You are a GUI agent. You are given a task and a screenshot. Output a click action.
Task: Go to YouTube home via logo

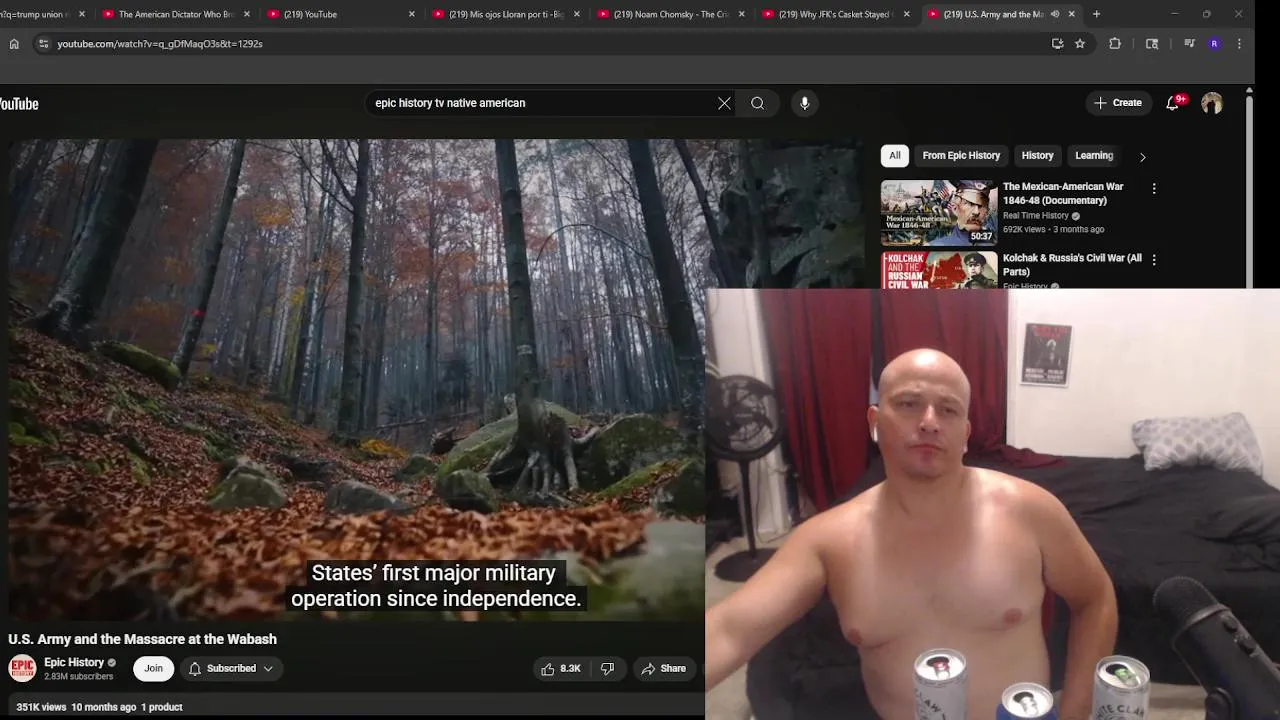19,104
